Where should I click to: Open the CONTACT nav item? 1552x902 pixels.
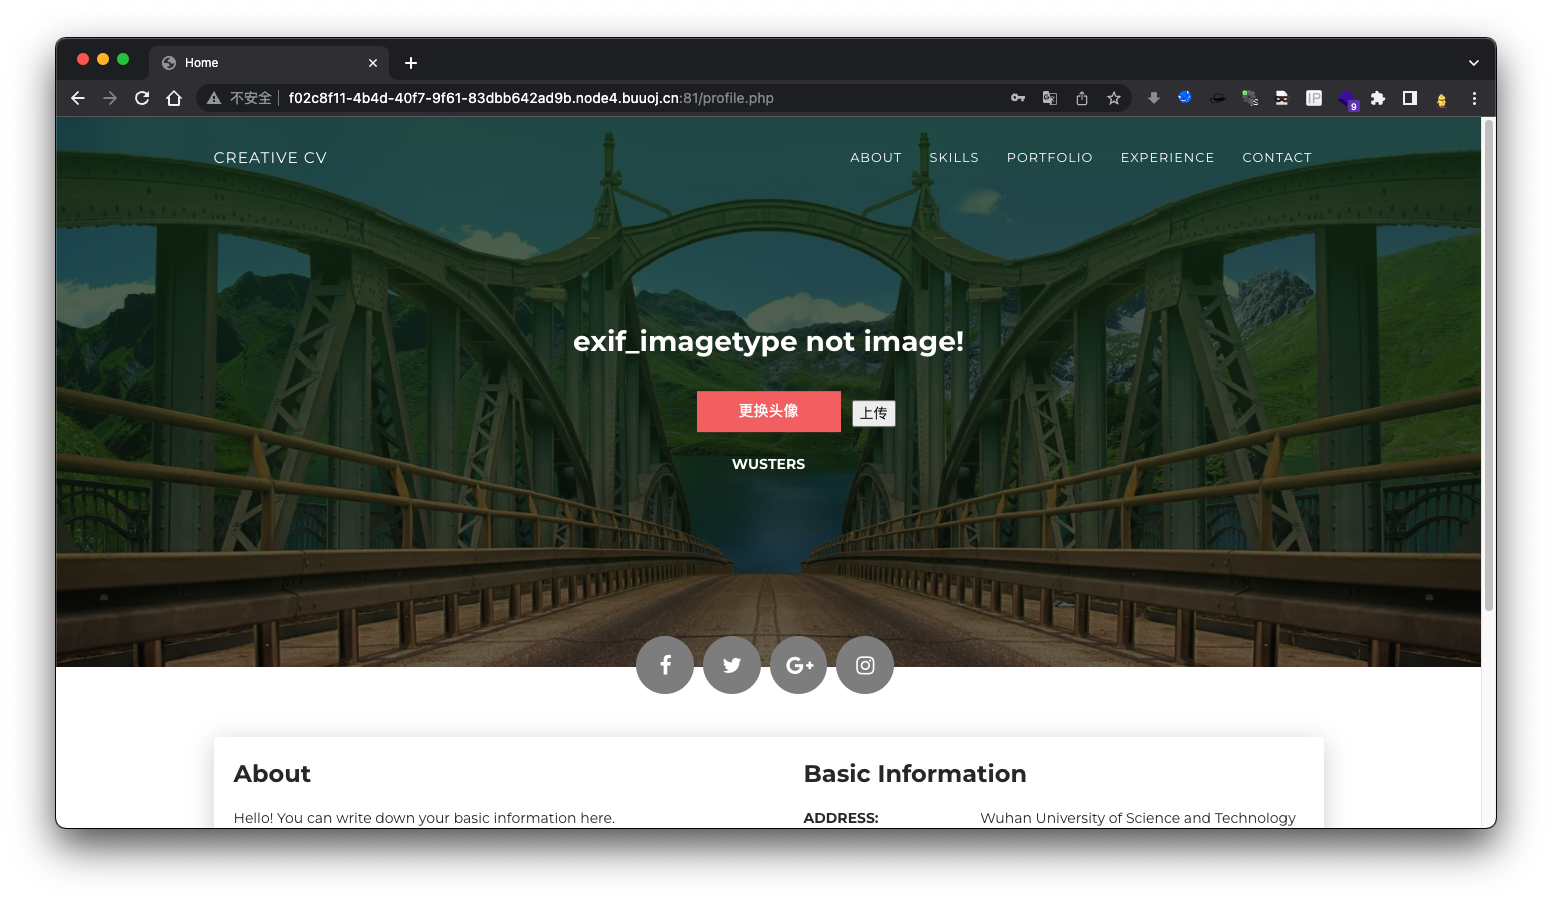[x=1277, y=158]
